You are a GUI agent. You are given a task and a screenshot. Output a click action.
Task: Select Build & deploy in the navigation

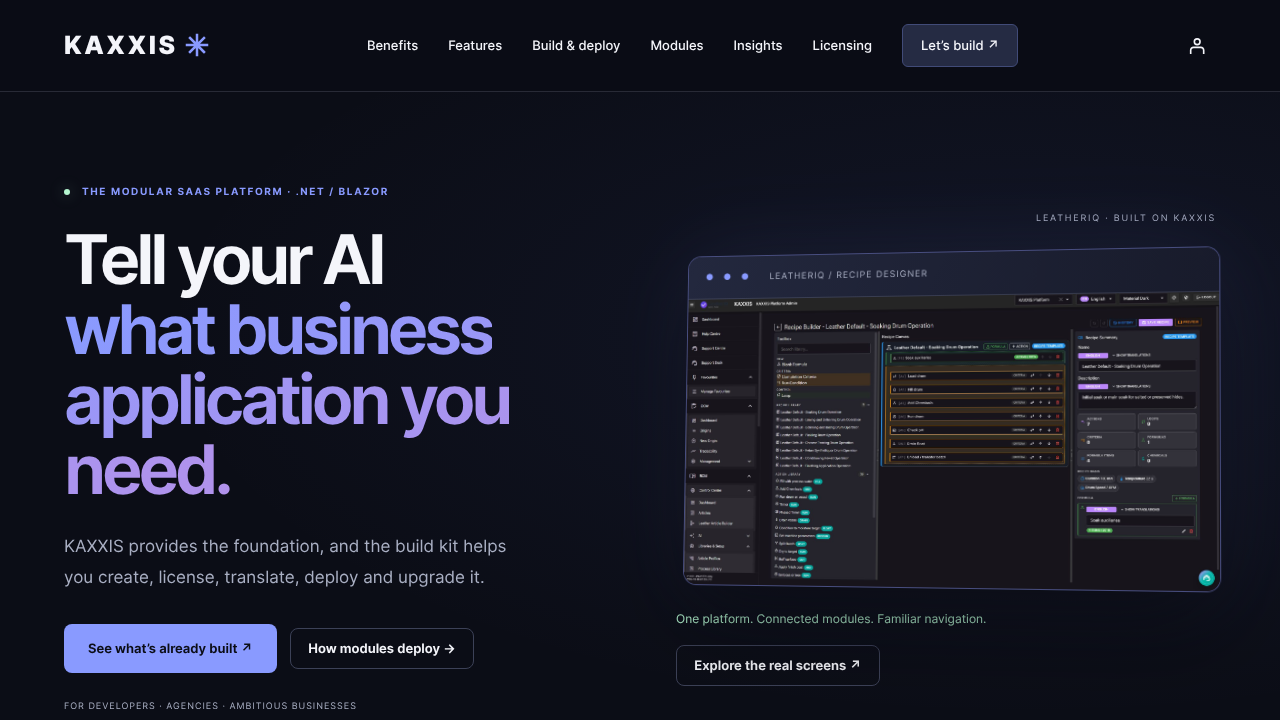[x=576, y=46]
